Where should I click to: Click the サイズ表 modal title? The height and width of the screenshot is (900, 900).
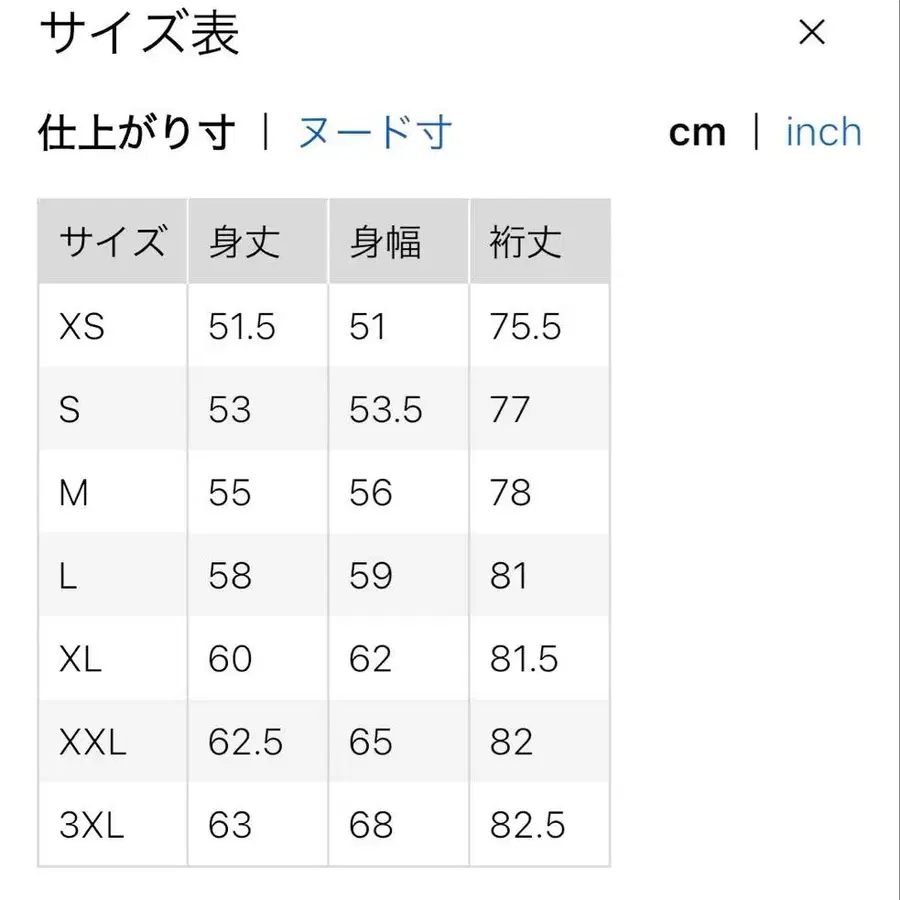[137, 33]
